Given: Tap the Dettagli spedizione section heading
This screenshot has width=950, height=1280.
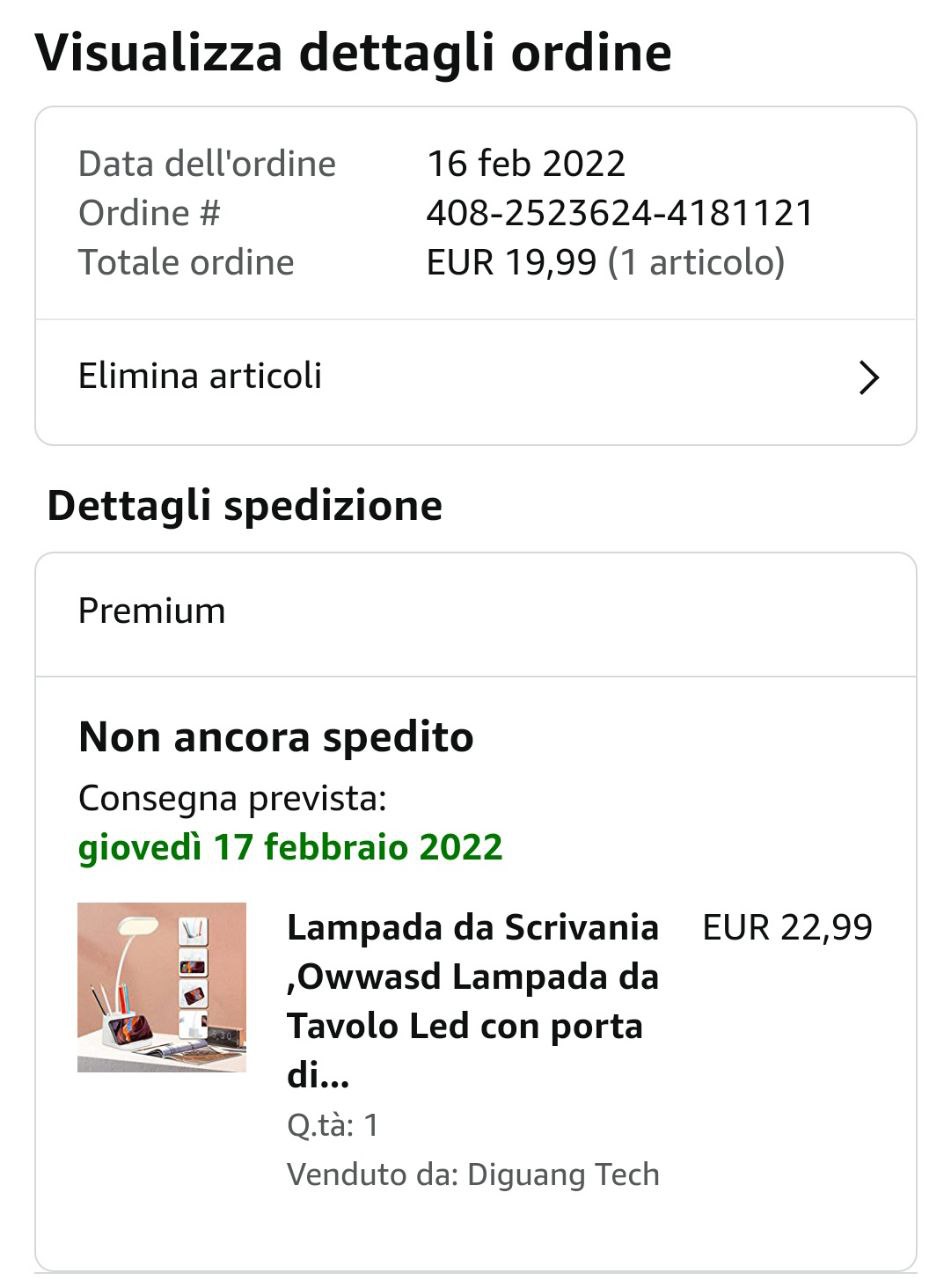Looking at the screenshot, I should (x=245, y=506).
